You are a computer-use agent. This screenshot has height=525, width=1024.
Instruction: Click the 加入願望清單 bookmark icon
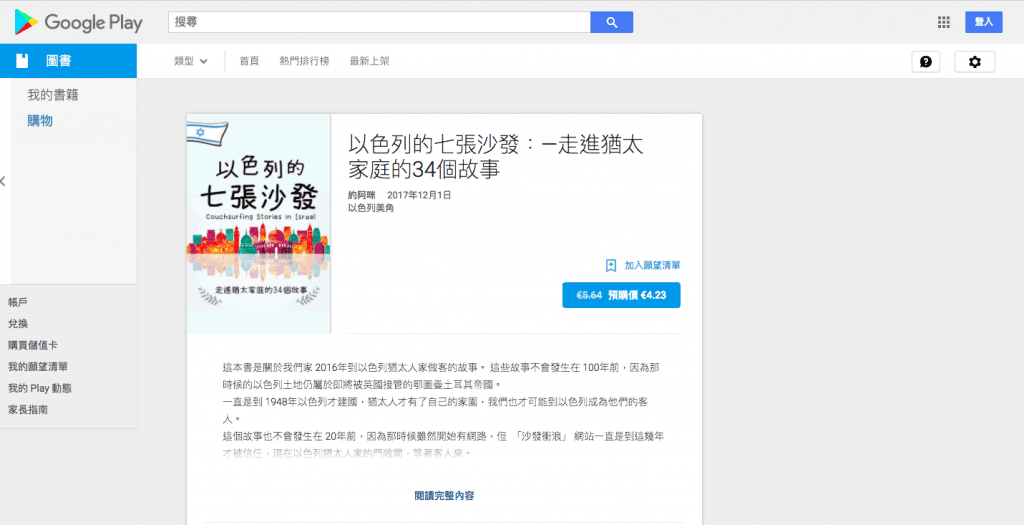(x=611, y=265)
